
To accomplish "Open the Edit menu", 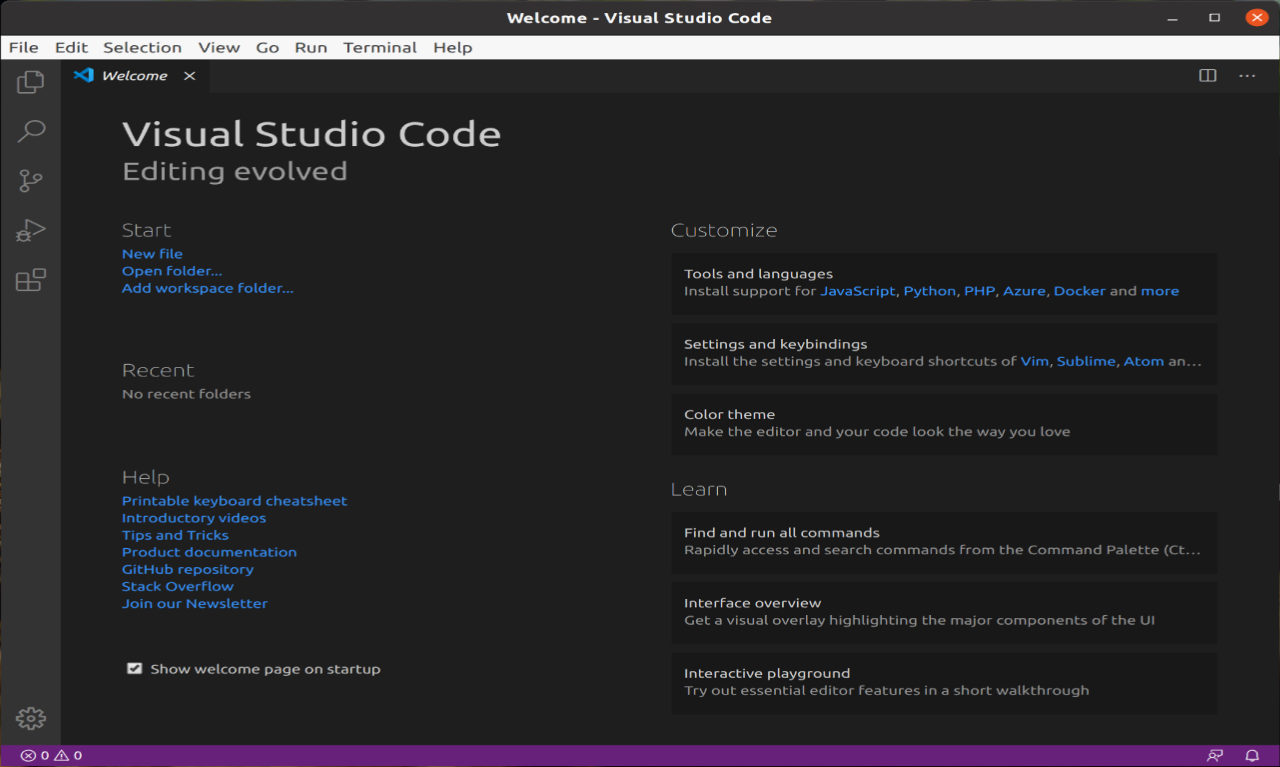I will [71, 47].
